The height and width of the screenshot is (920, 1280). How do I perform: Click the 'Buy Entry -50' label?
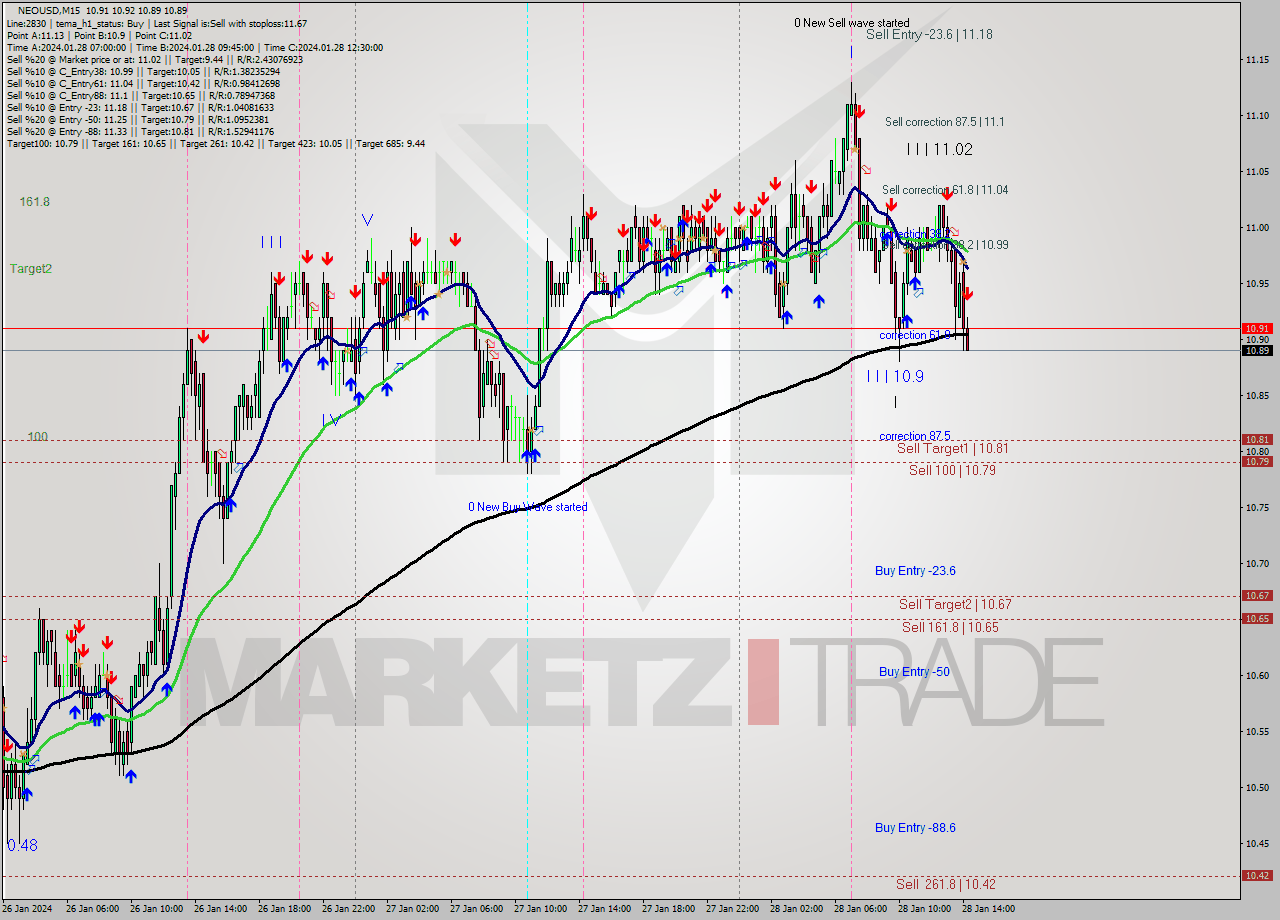point(914,672)
